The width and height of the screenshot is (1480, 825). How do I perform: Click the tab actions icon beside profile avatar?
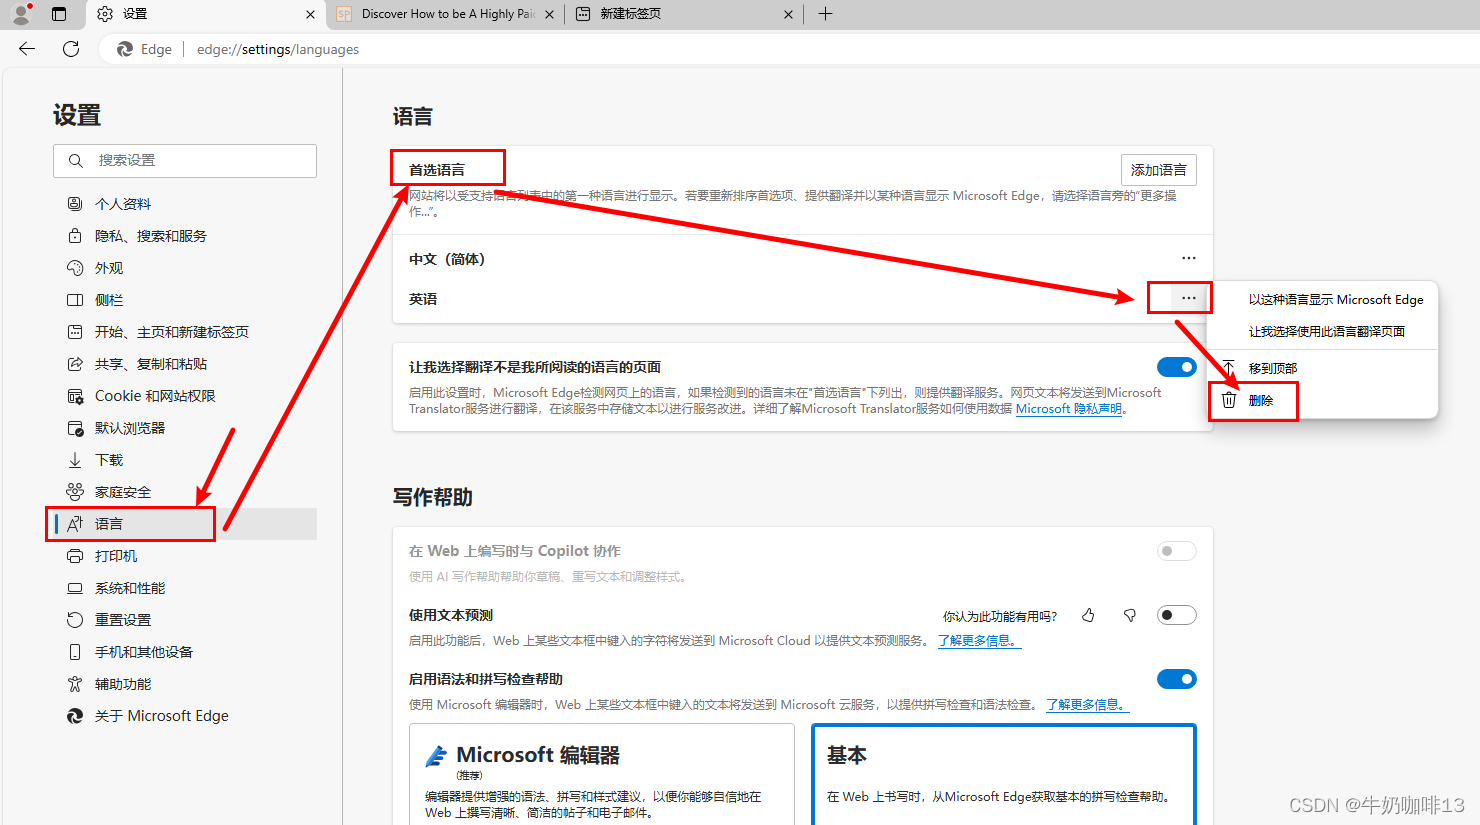59,14
